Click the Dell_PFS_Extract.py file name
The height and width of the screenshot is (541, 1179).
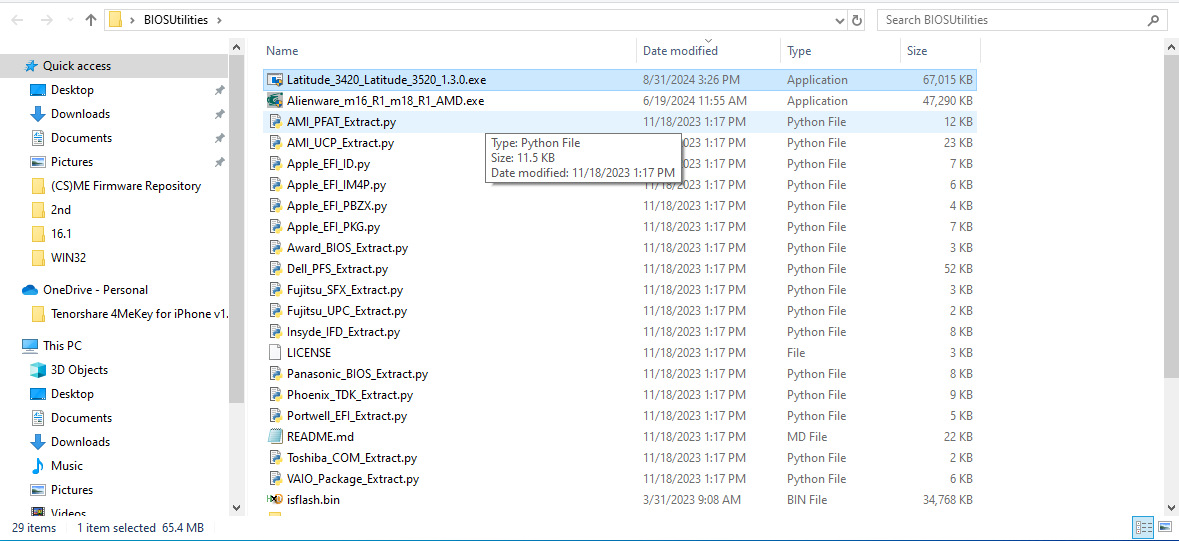pyautogui.click(x=338, y=269)
